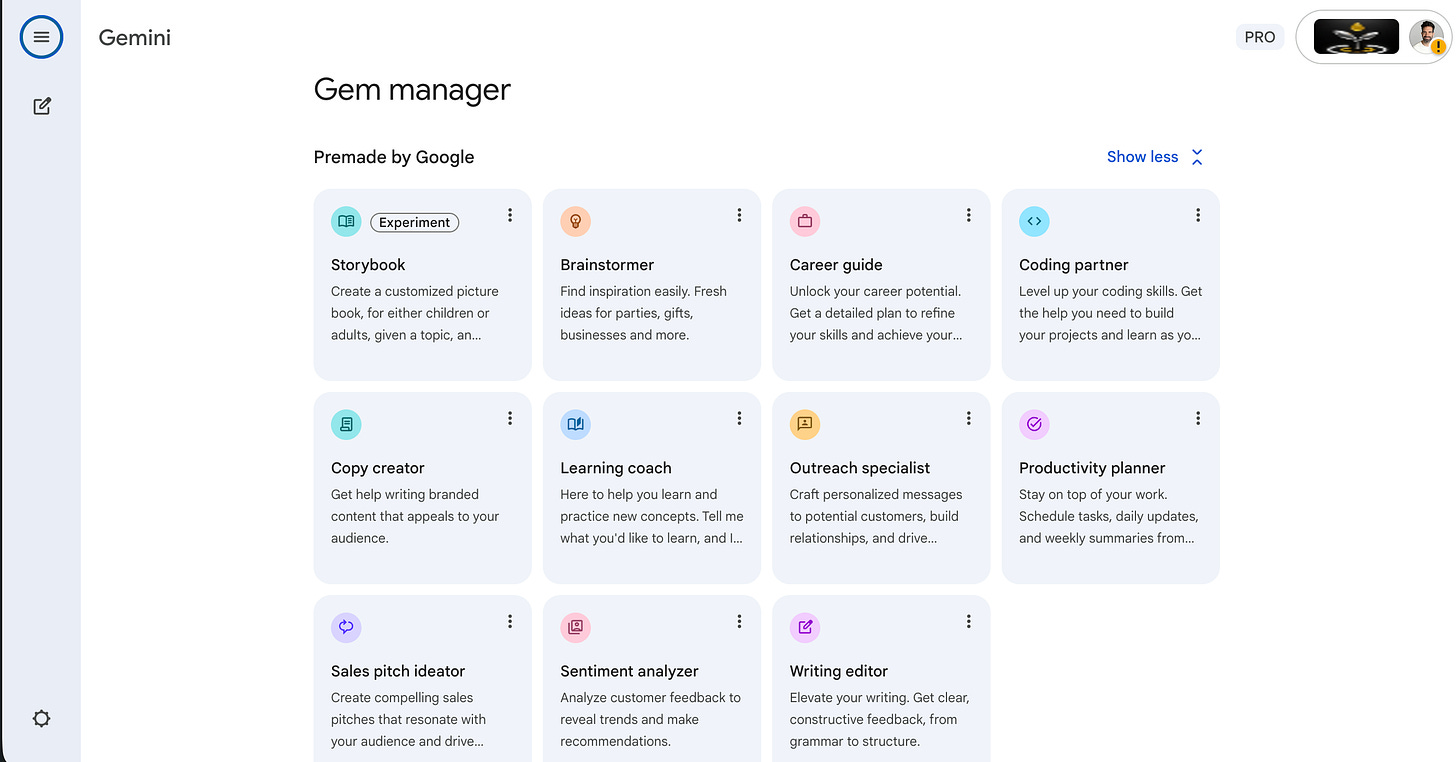Open more options for the Career guide gem

tap(968, 215)
